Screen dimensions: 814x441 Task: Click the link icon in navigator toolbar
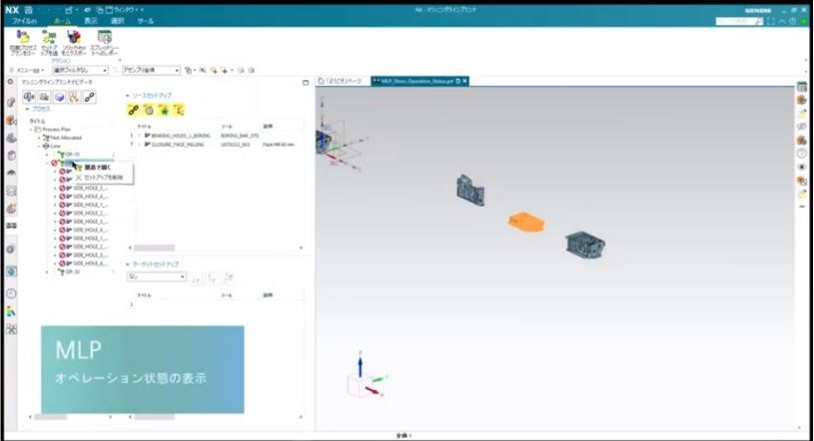click(89, 97)
